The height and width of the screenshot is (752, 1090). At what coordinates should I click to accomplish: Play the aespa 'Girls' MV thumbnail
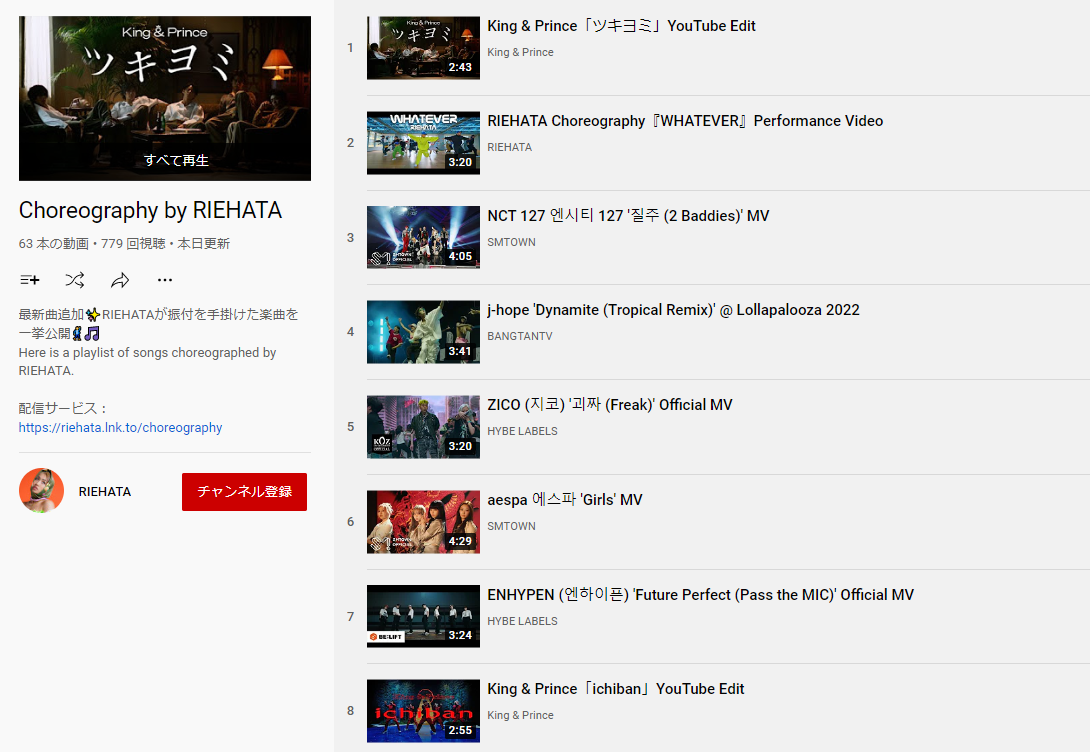[423, 522]
